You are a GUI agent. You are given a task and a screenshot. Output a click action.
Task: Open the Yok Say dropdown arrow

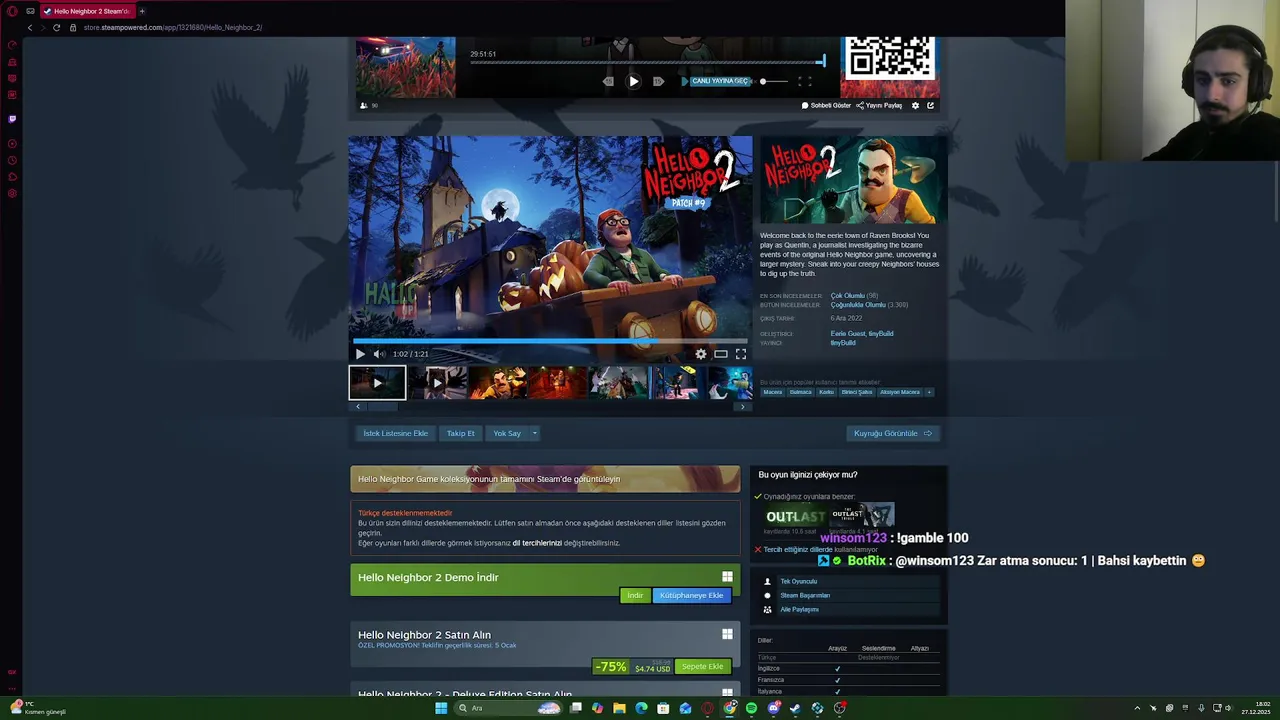pyautogui.click(x=535, y=433)
